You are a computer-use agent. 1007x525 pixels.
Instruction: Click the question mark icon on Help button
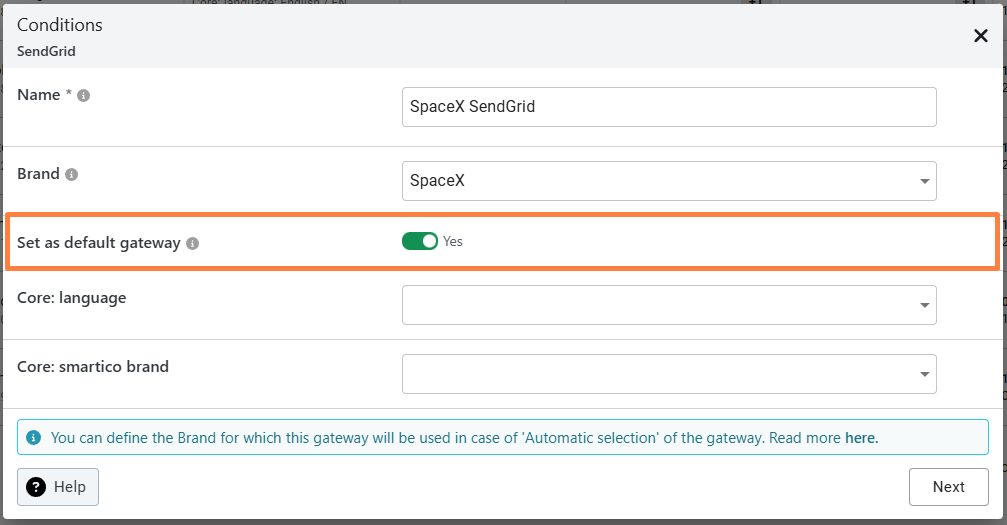pos(37,487)
